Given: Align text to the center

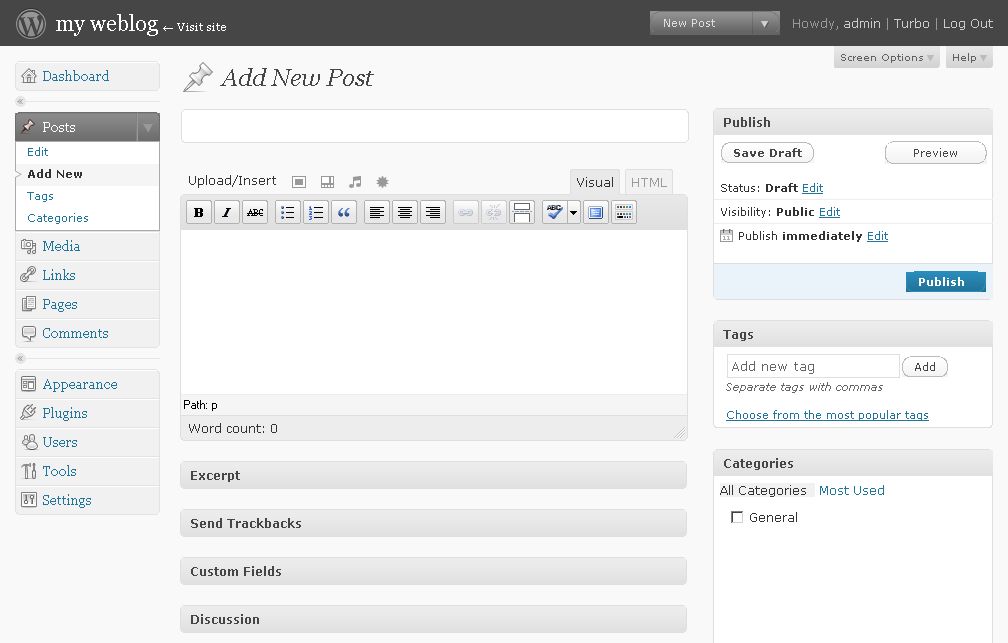Looking at the screenshot, I should pos(405,212).
